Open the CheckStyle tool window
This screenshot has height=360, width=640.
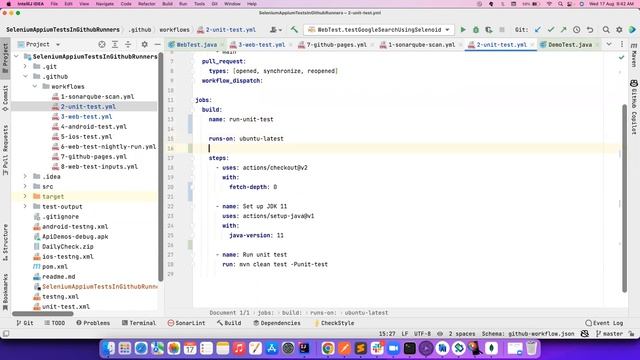pyautogui.click(x=333, y=323)
